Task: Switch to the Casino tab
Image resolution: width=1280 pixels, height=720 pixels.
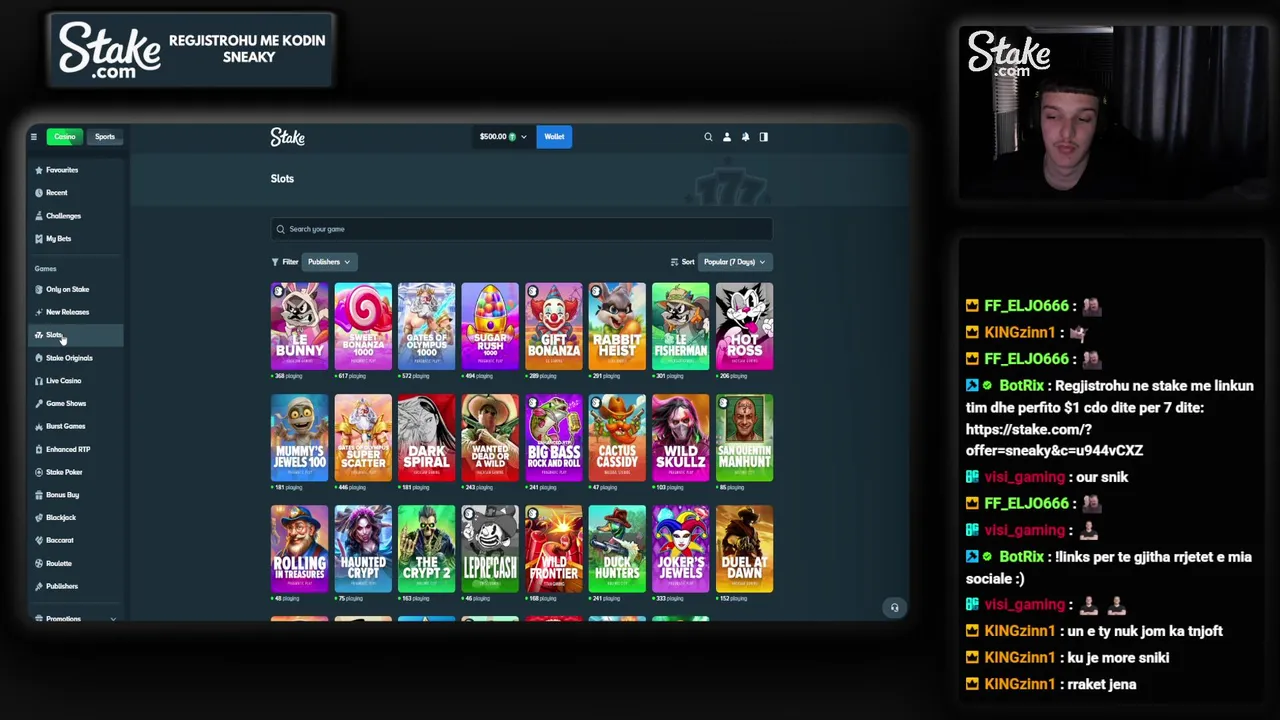Action: [65, 137]
